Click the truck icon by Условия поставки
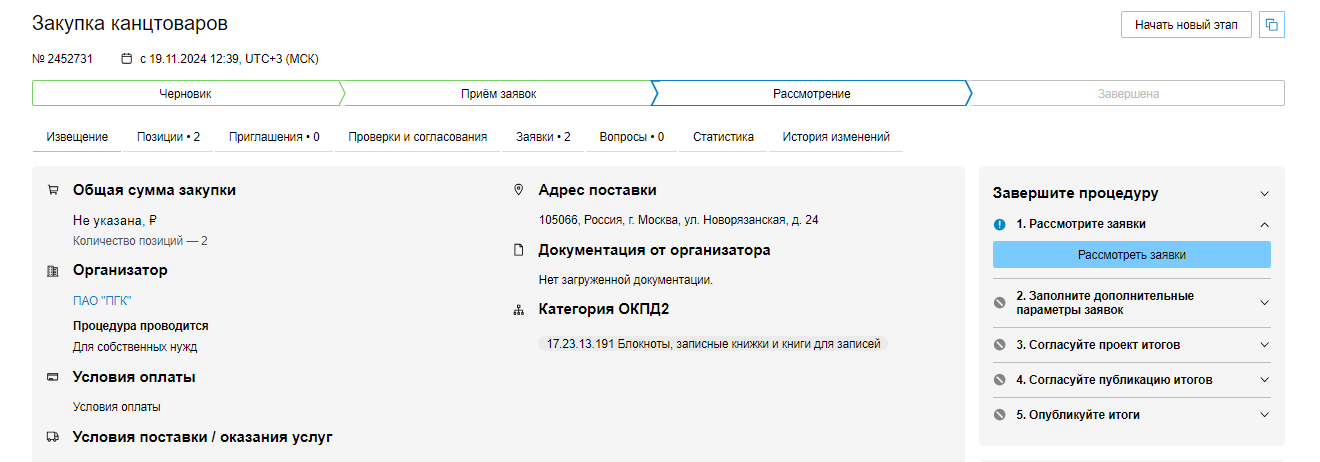This screenshot has width=1320, height=462. click(x=53, y=437)
